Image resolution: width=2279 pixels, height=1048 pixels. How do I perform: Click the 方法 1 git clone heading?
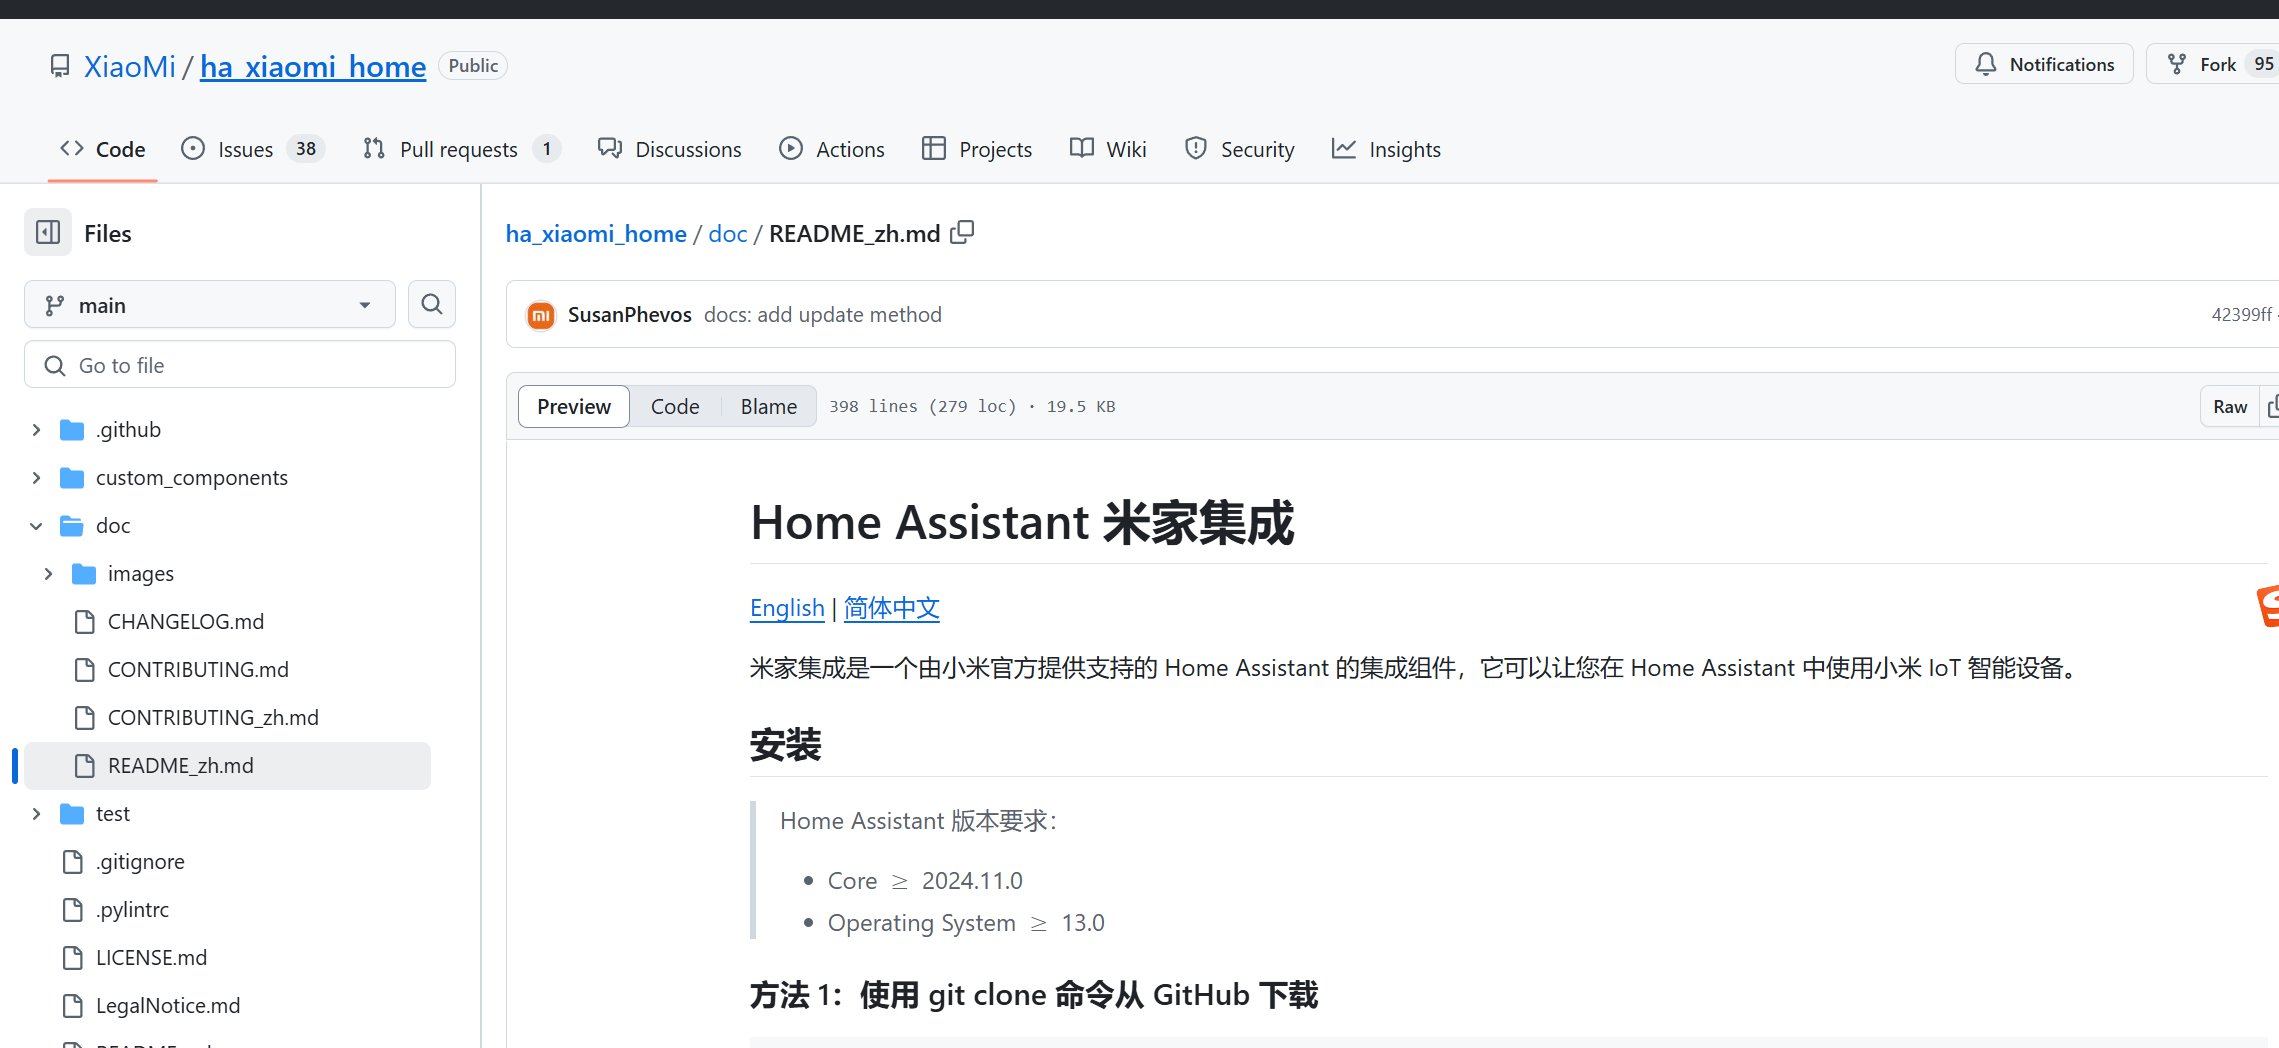(1034, 996)
